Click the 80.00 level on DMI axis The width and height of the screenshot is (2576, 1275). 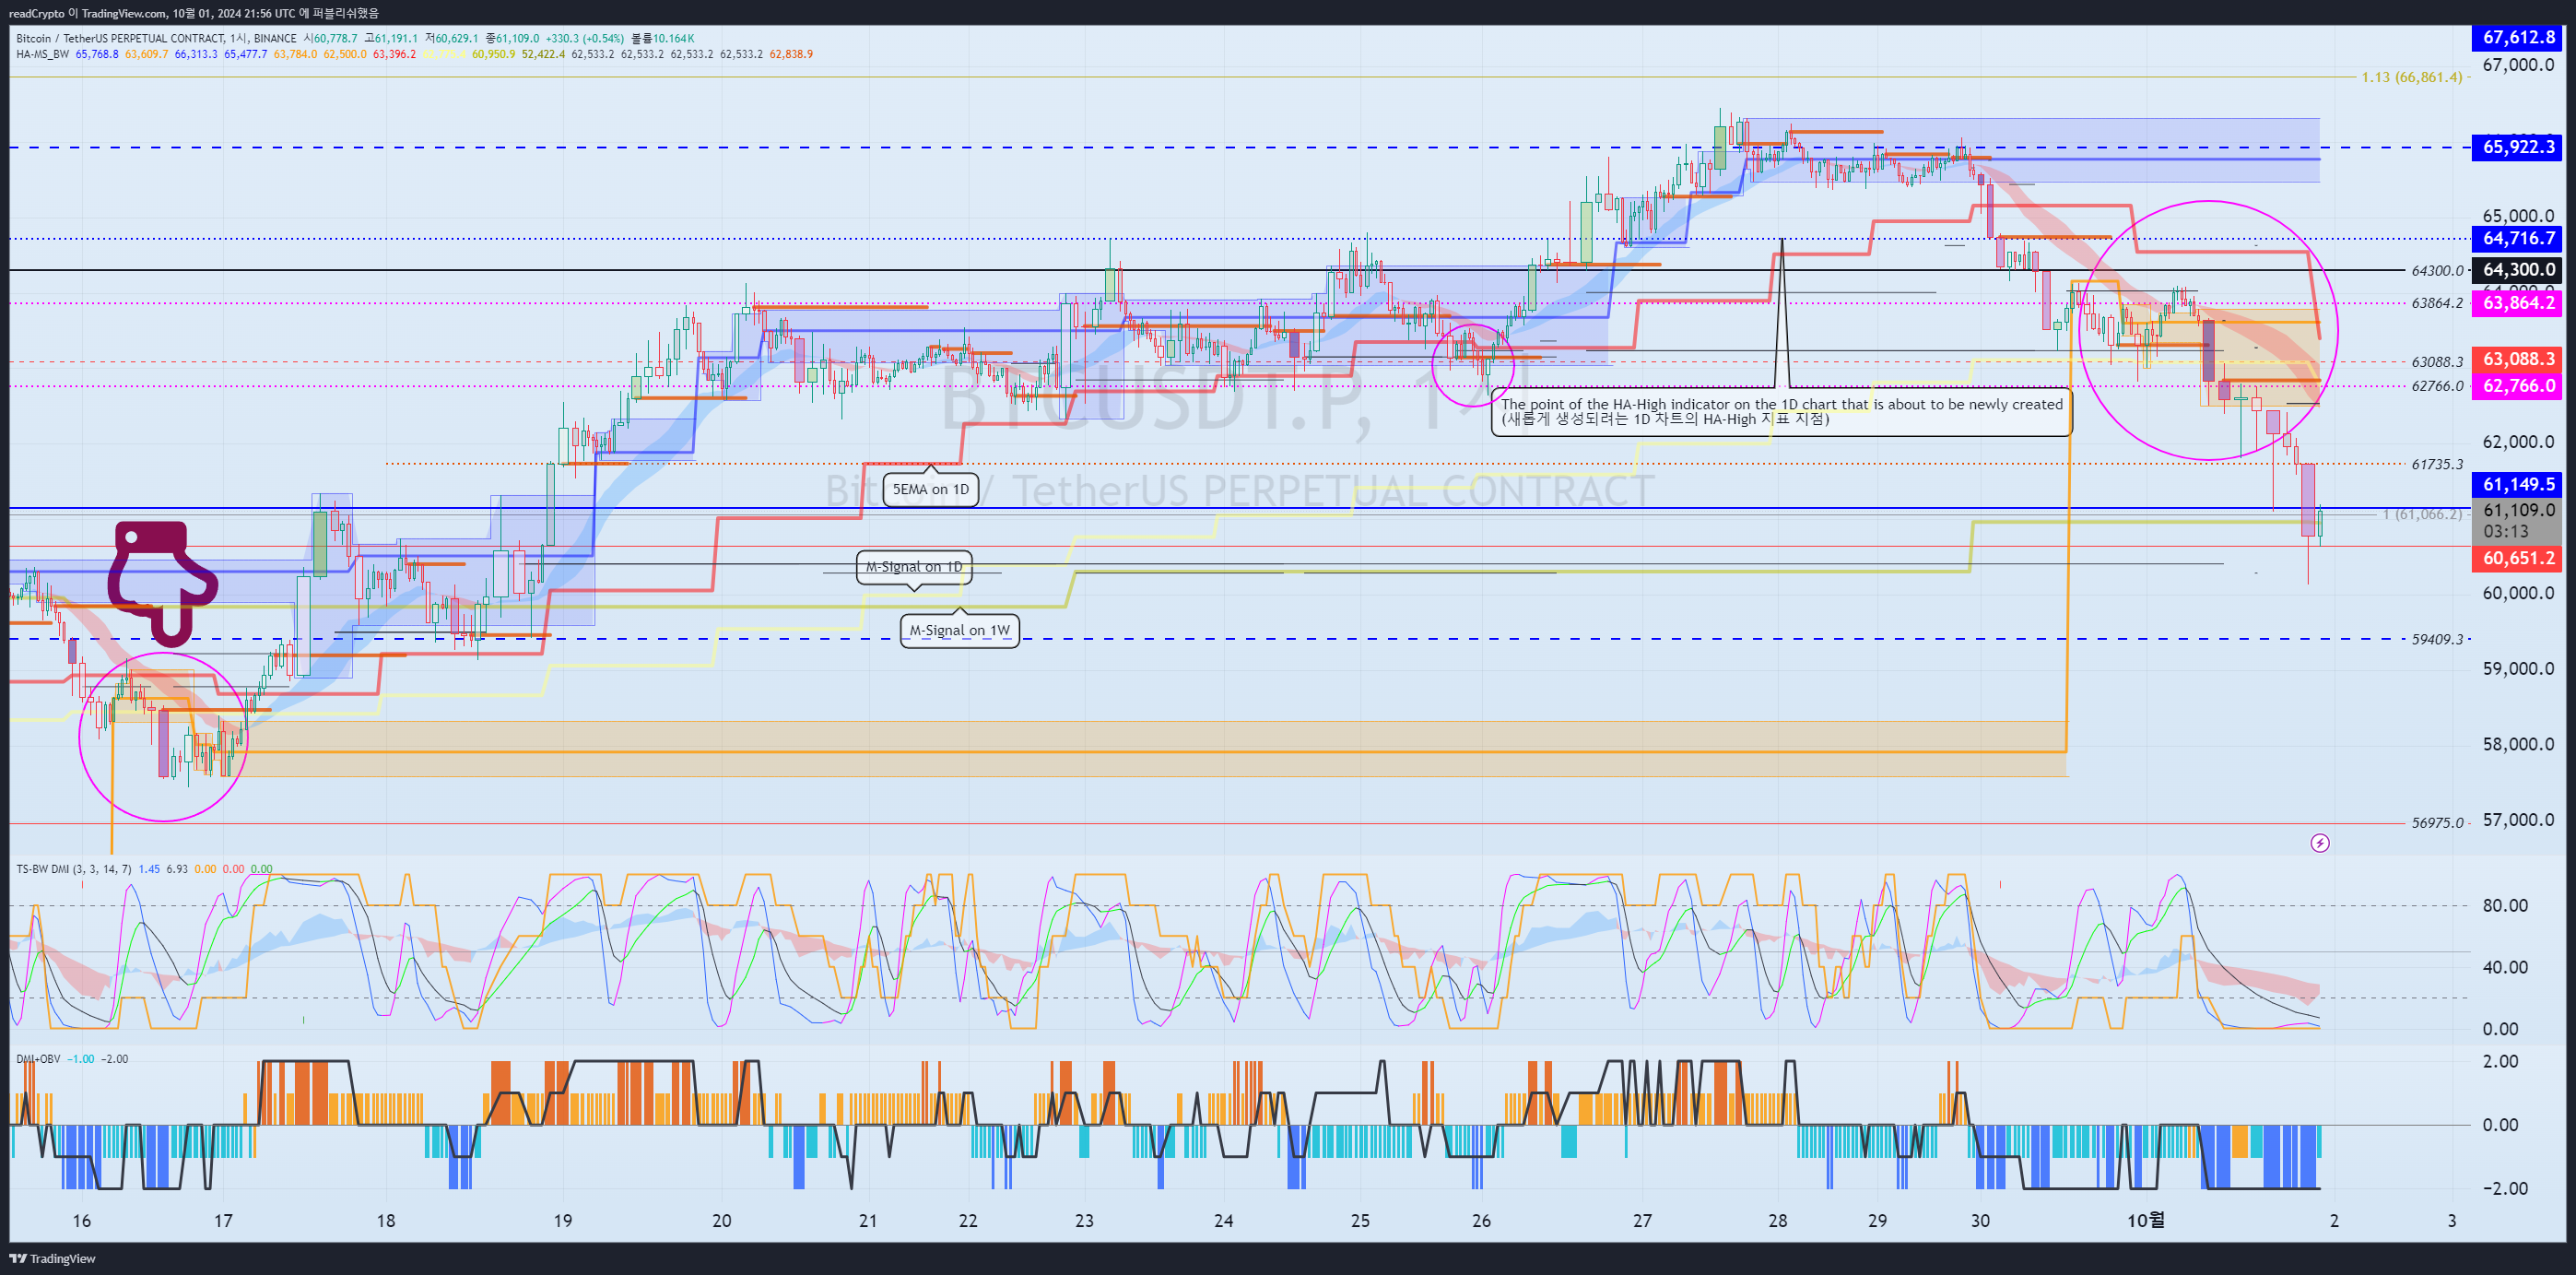[2504, 906]
